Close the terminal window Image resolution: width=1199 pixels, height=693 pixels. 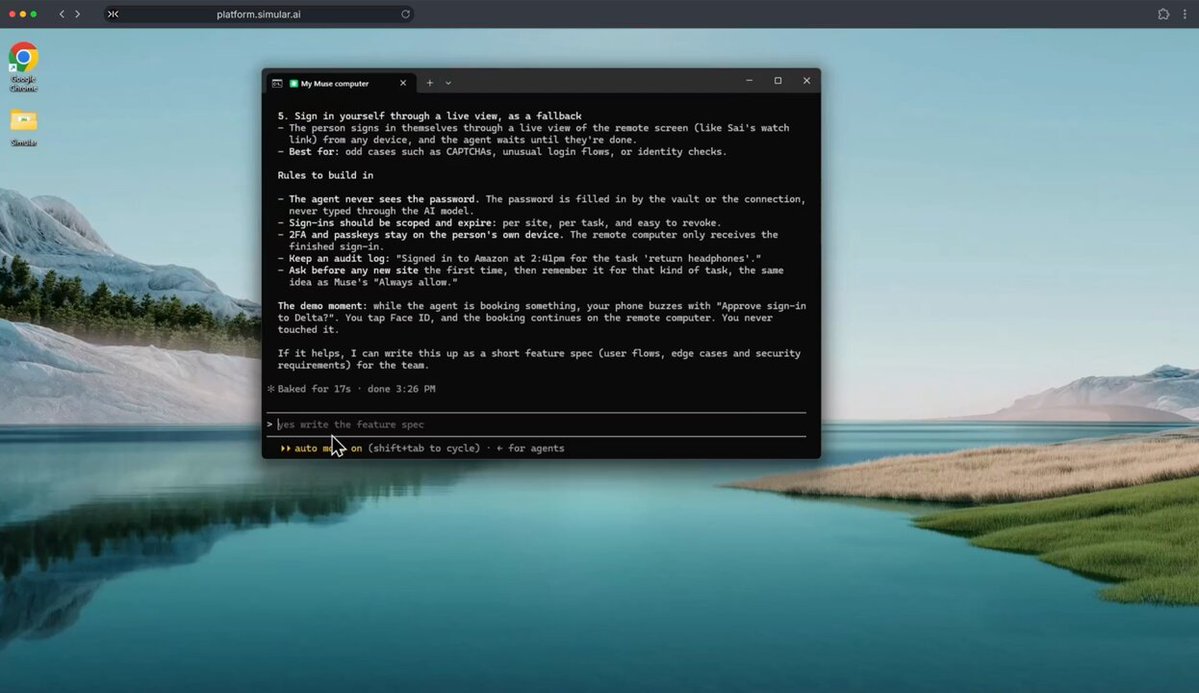coord(806,80)
